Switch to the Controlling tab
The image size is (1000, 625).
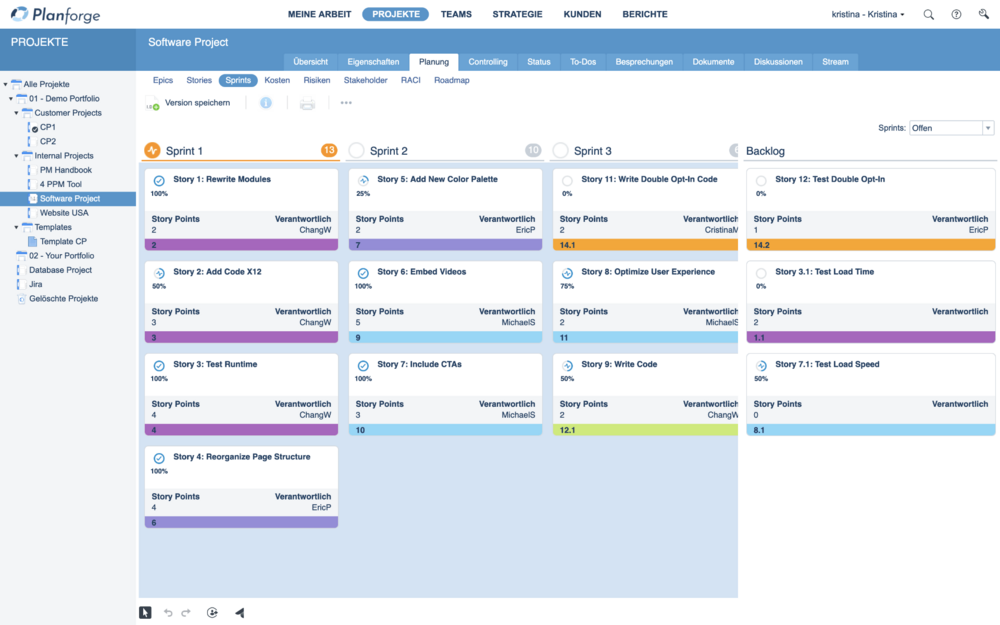pyautogui.click(x=488, y=62)
